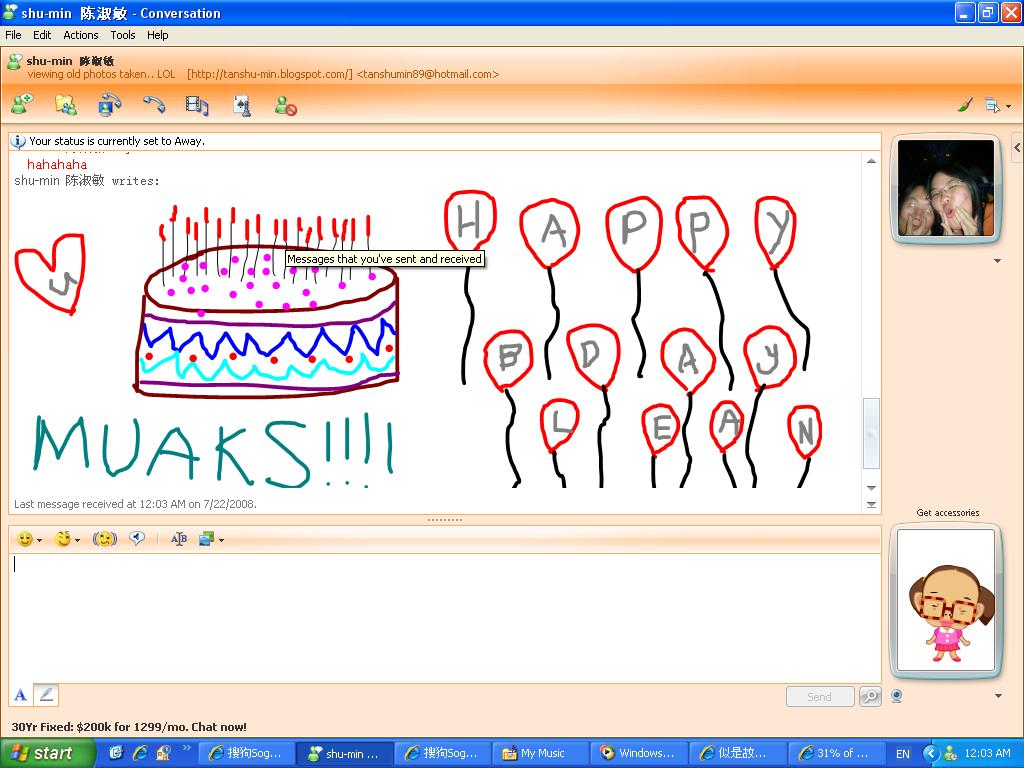The width and height of the screenshot is (1024, 768).
Task: Open the dropdown below your cartoon avatar
Action: [998, 696]
